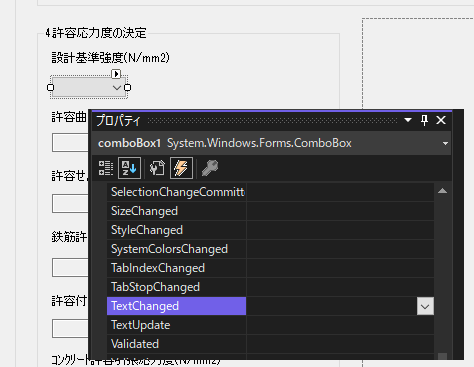Show Properties page icon
This screenshot has width=474, height=367.
click(157, 168)
